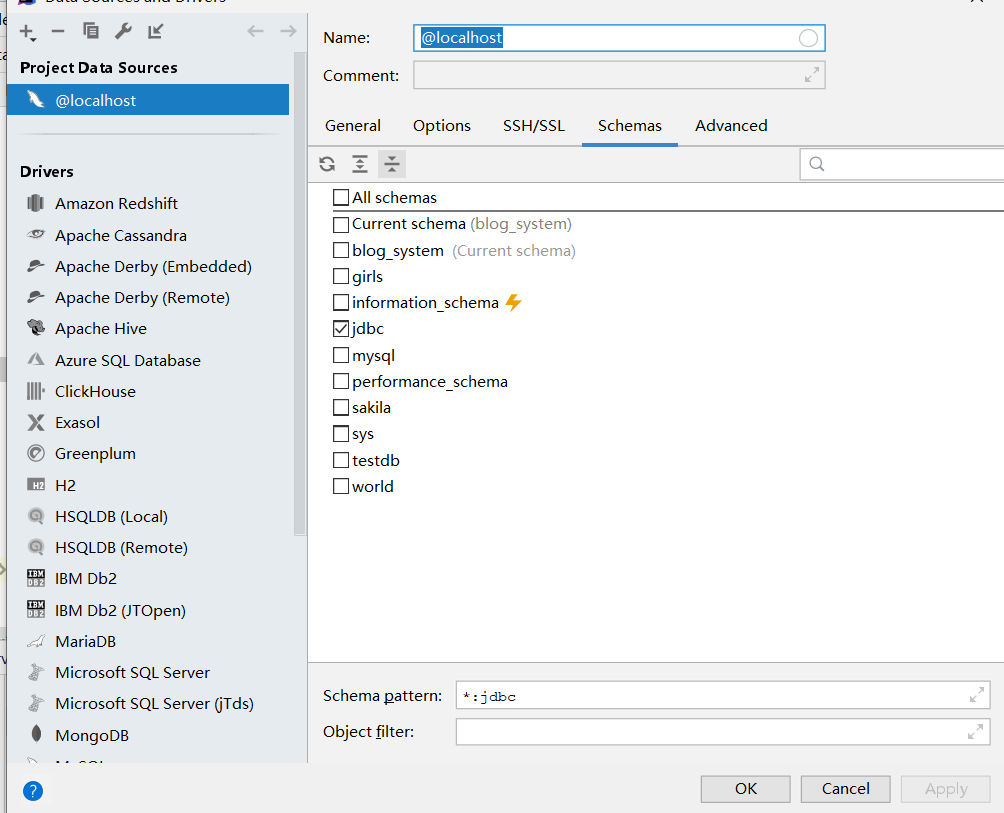Uncheck the jdbc schema checkbox
The image size is (1004, 813).
click(341, 328)
